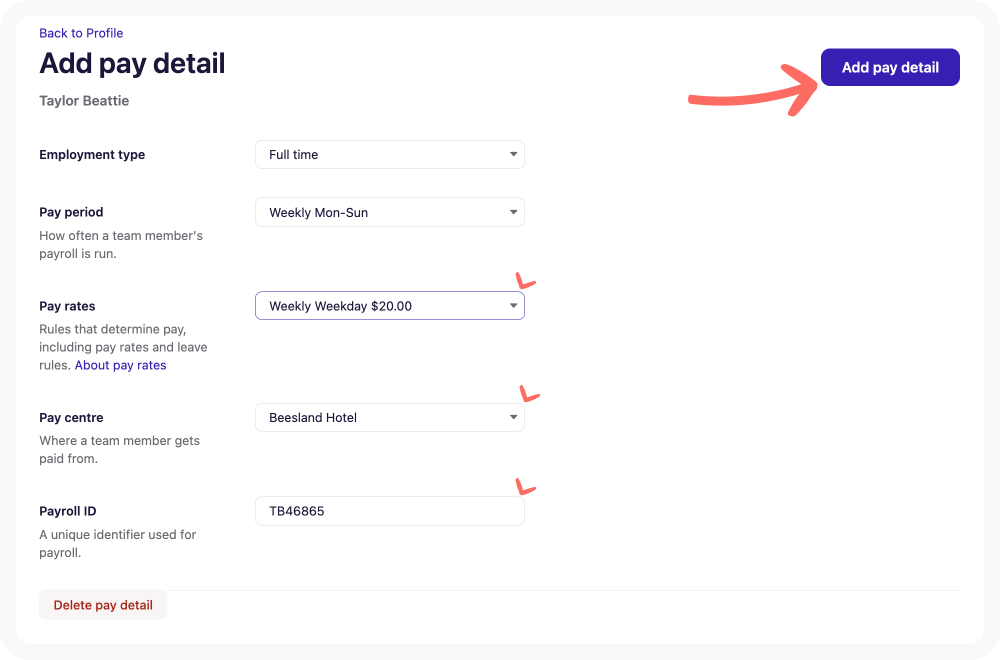Click the Employment type field label
Screen dimensions: 1000x660
point(92,155)
